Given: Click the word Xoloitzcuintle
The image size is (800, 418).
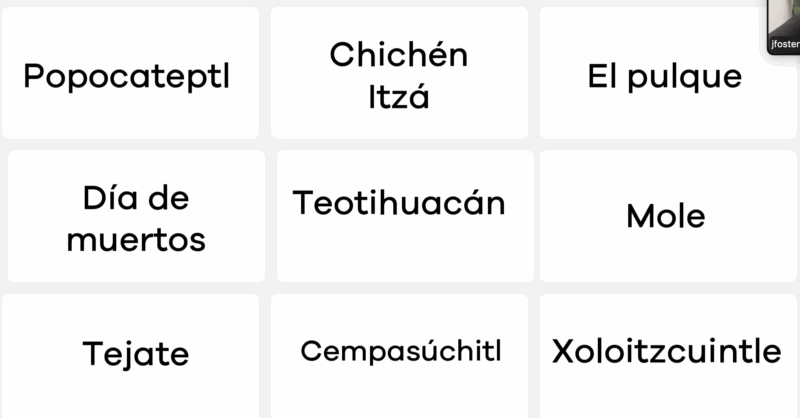Looking at the screenshot, I should (x=667, y=351).
